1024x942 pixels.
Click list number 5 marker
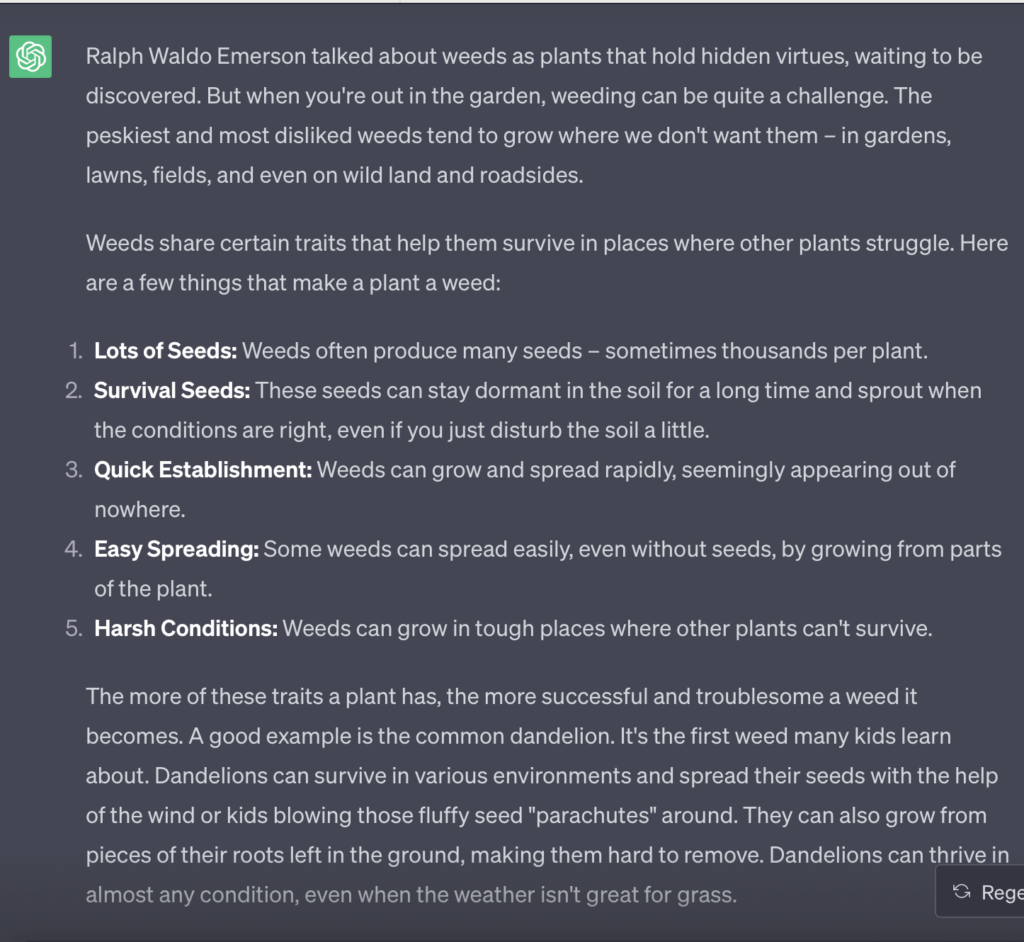click(74, 628)
